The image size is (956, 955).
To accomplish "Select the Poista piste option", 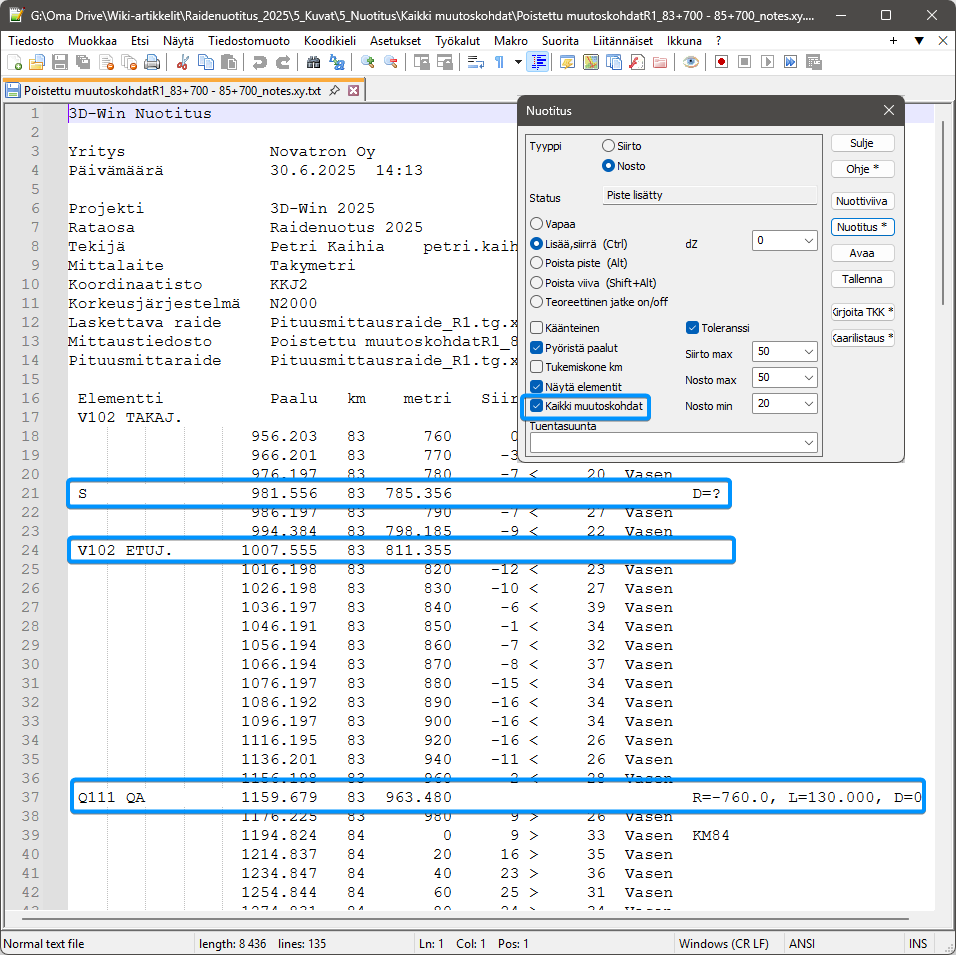I will point(537,263).
